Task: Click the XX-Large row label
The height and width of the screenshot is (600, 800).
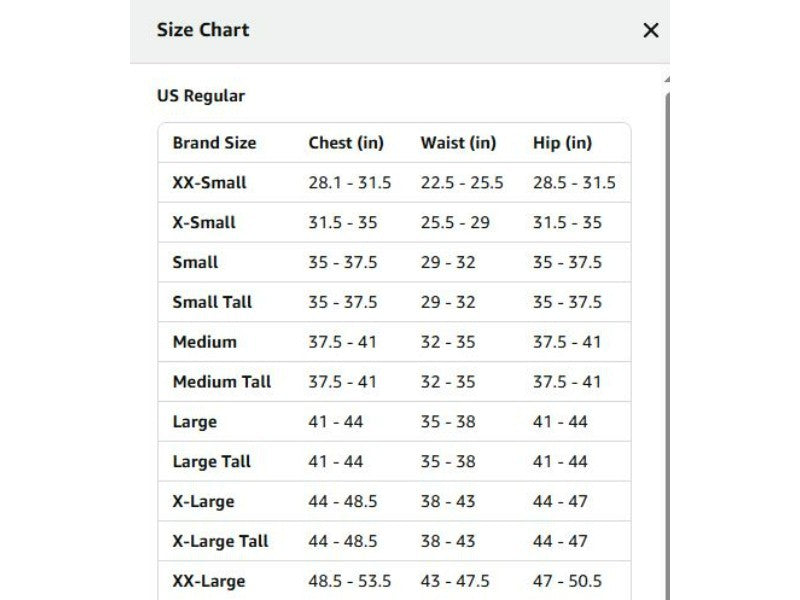Action: 209,581
